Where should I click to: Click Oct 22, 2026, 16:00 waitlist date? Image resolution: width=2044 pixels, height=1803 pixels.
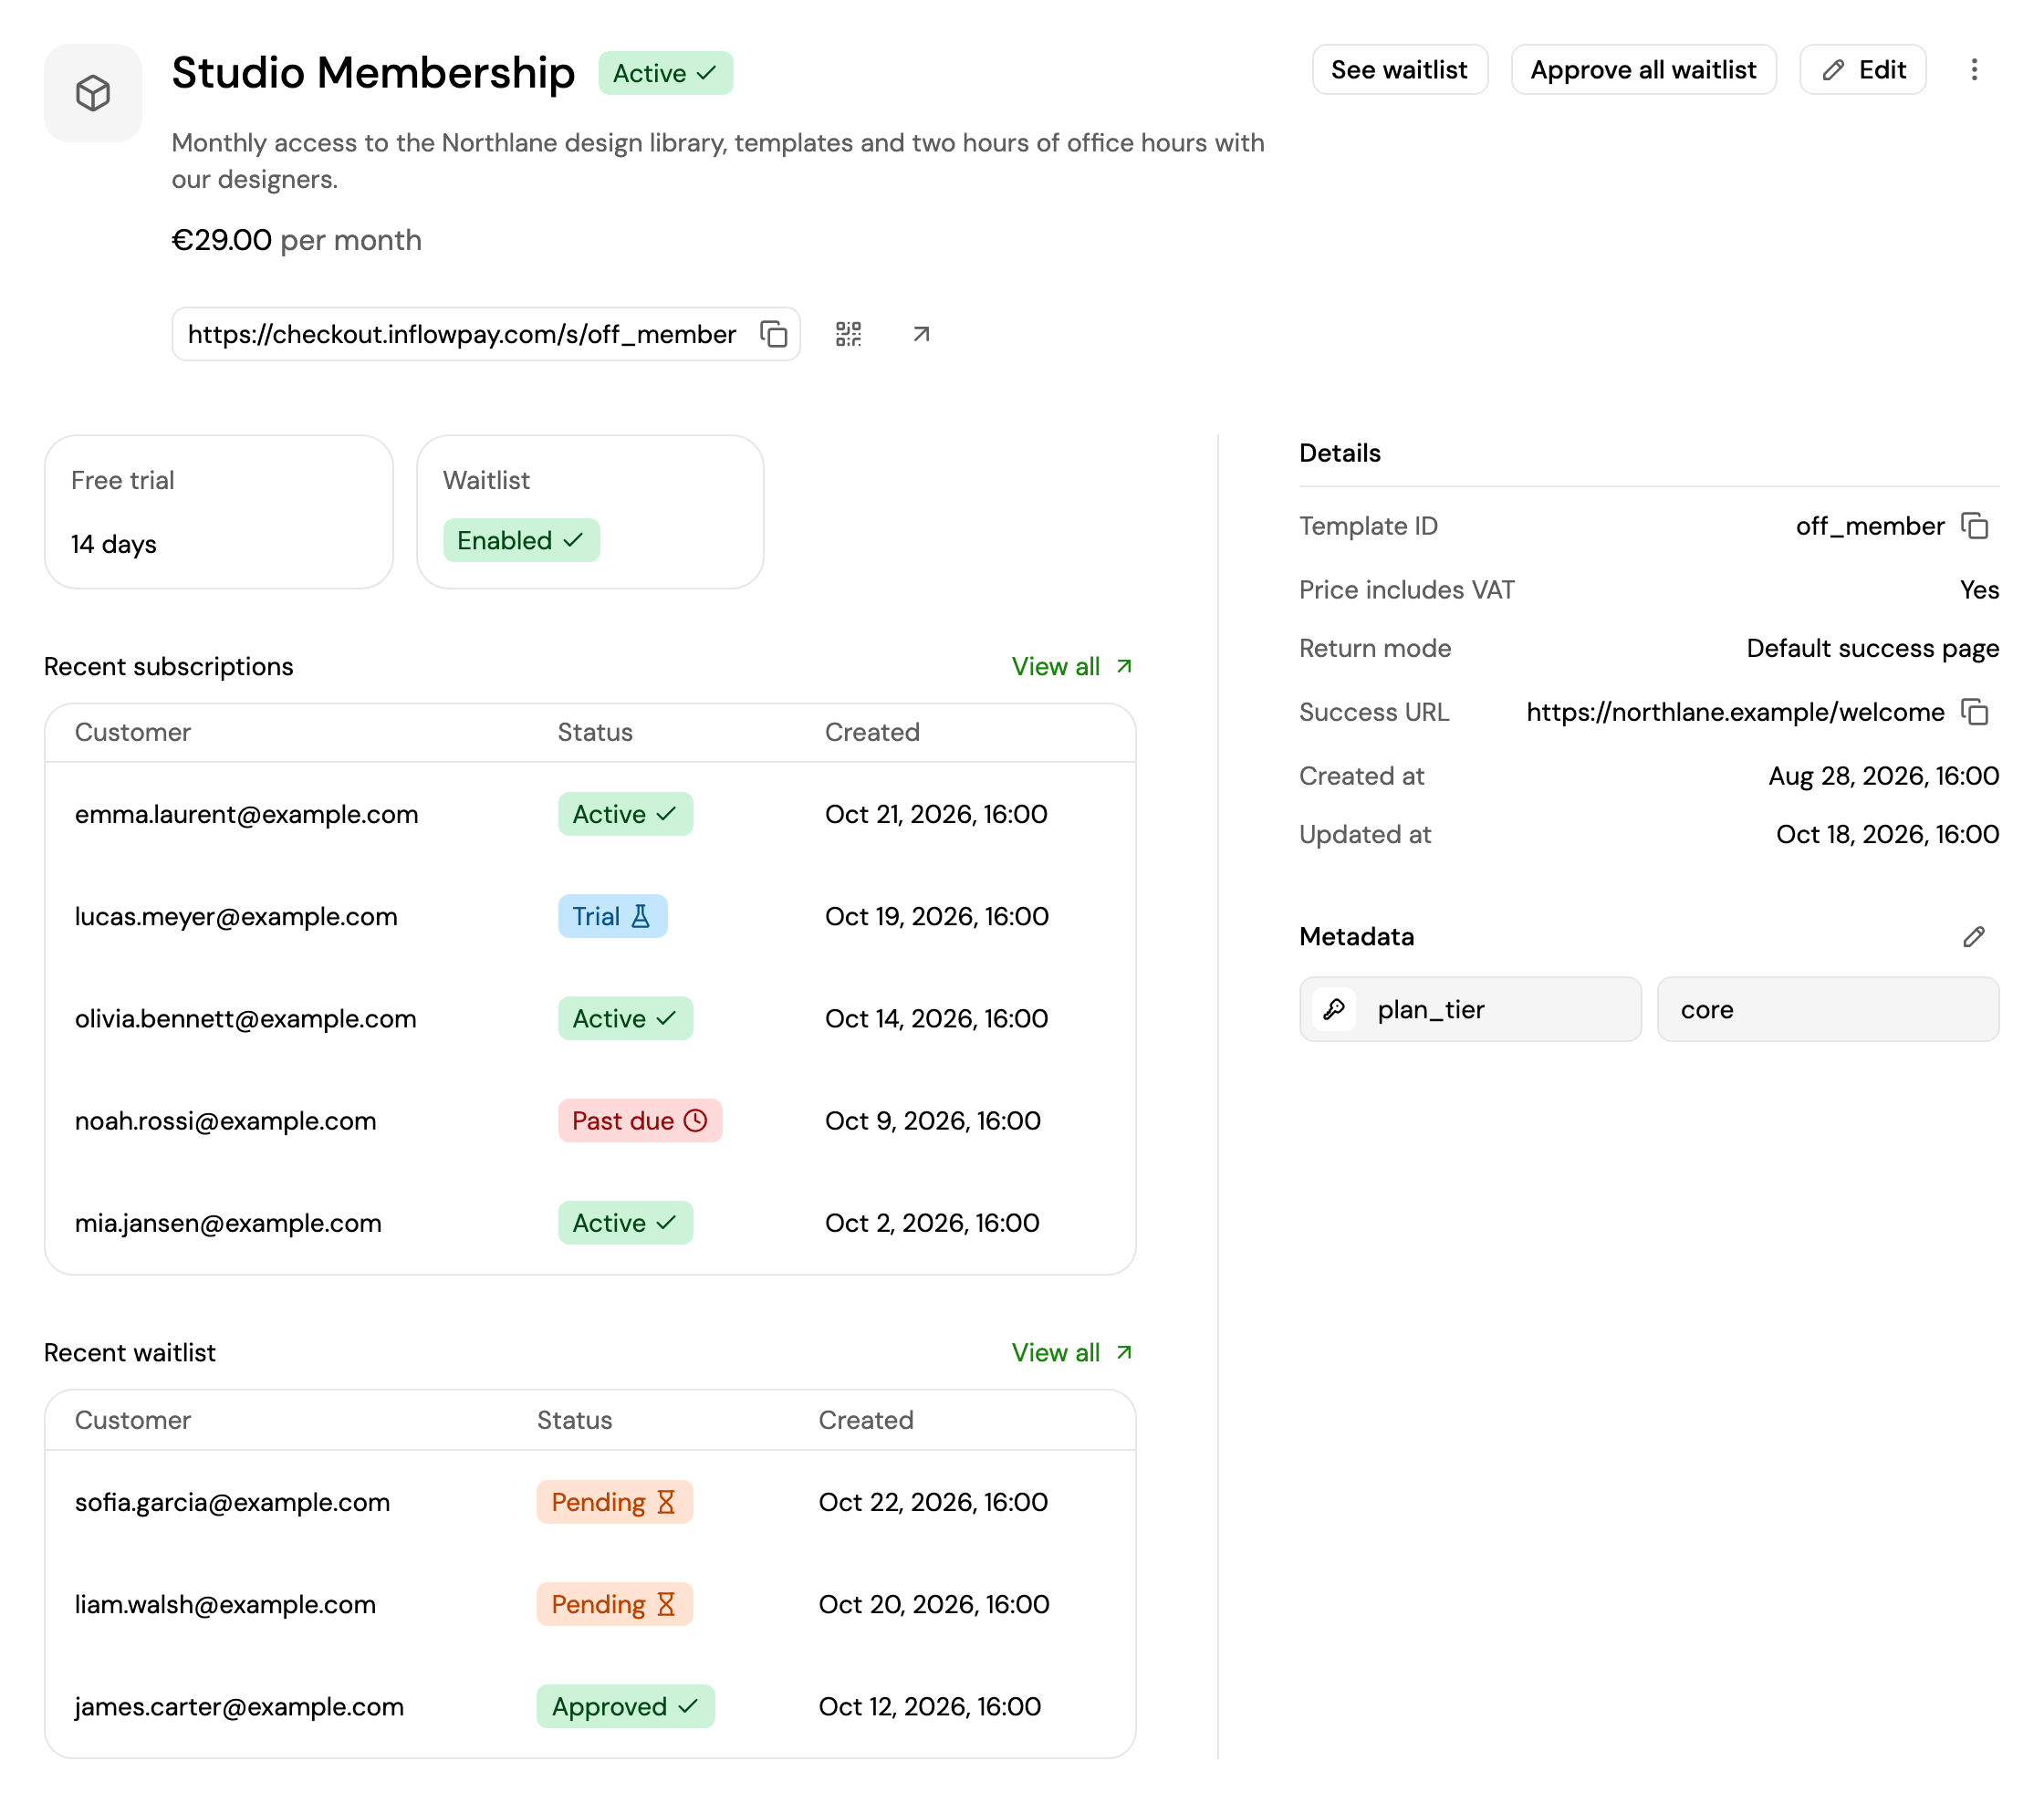coord(933,1503)
